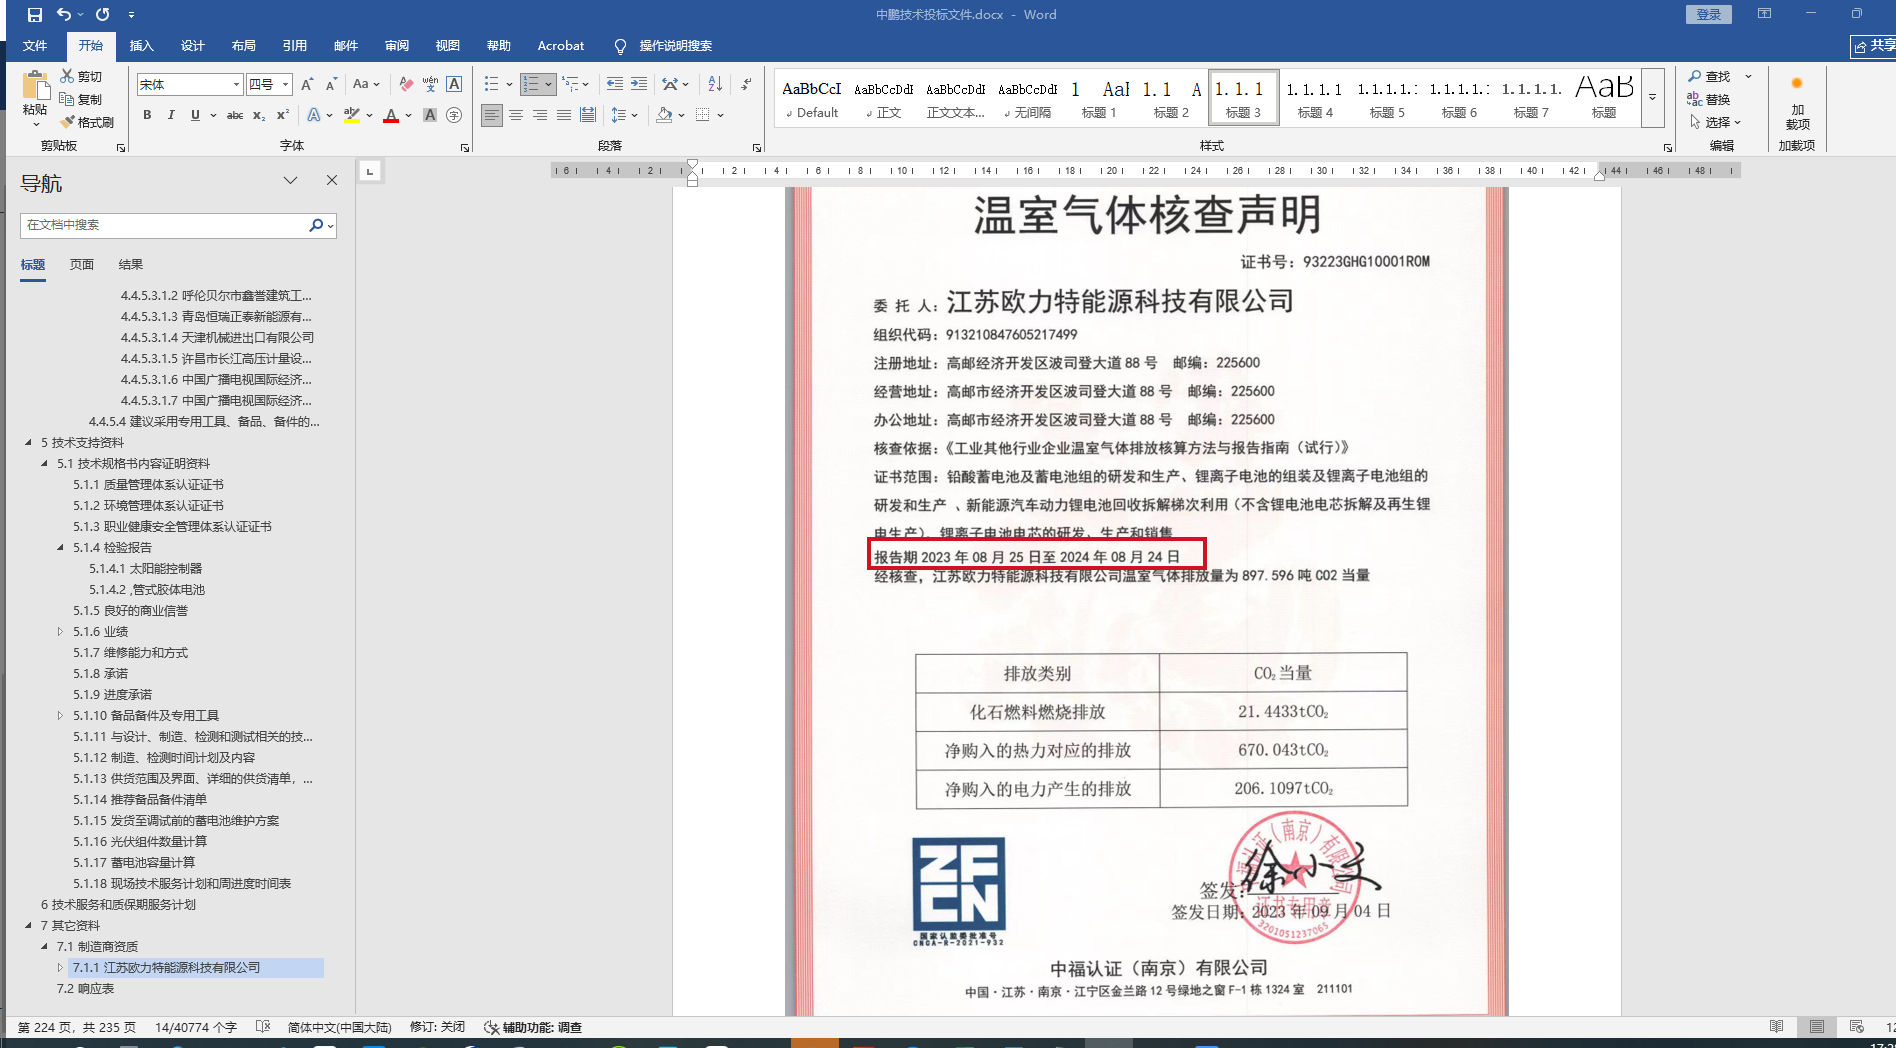Image resolution: width=1896 pixels, height=1048 pixels.
Task: Open the 布局 (Layout) ribbon tab
Action: coord(243,46)
